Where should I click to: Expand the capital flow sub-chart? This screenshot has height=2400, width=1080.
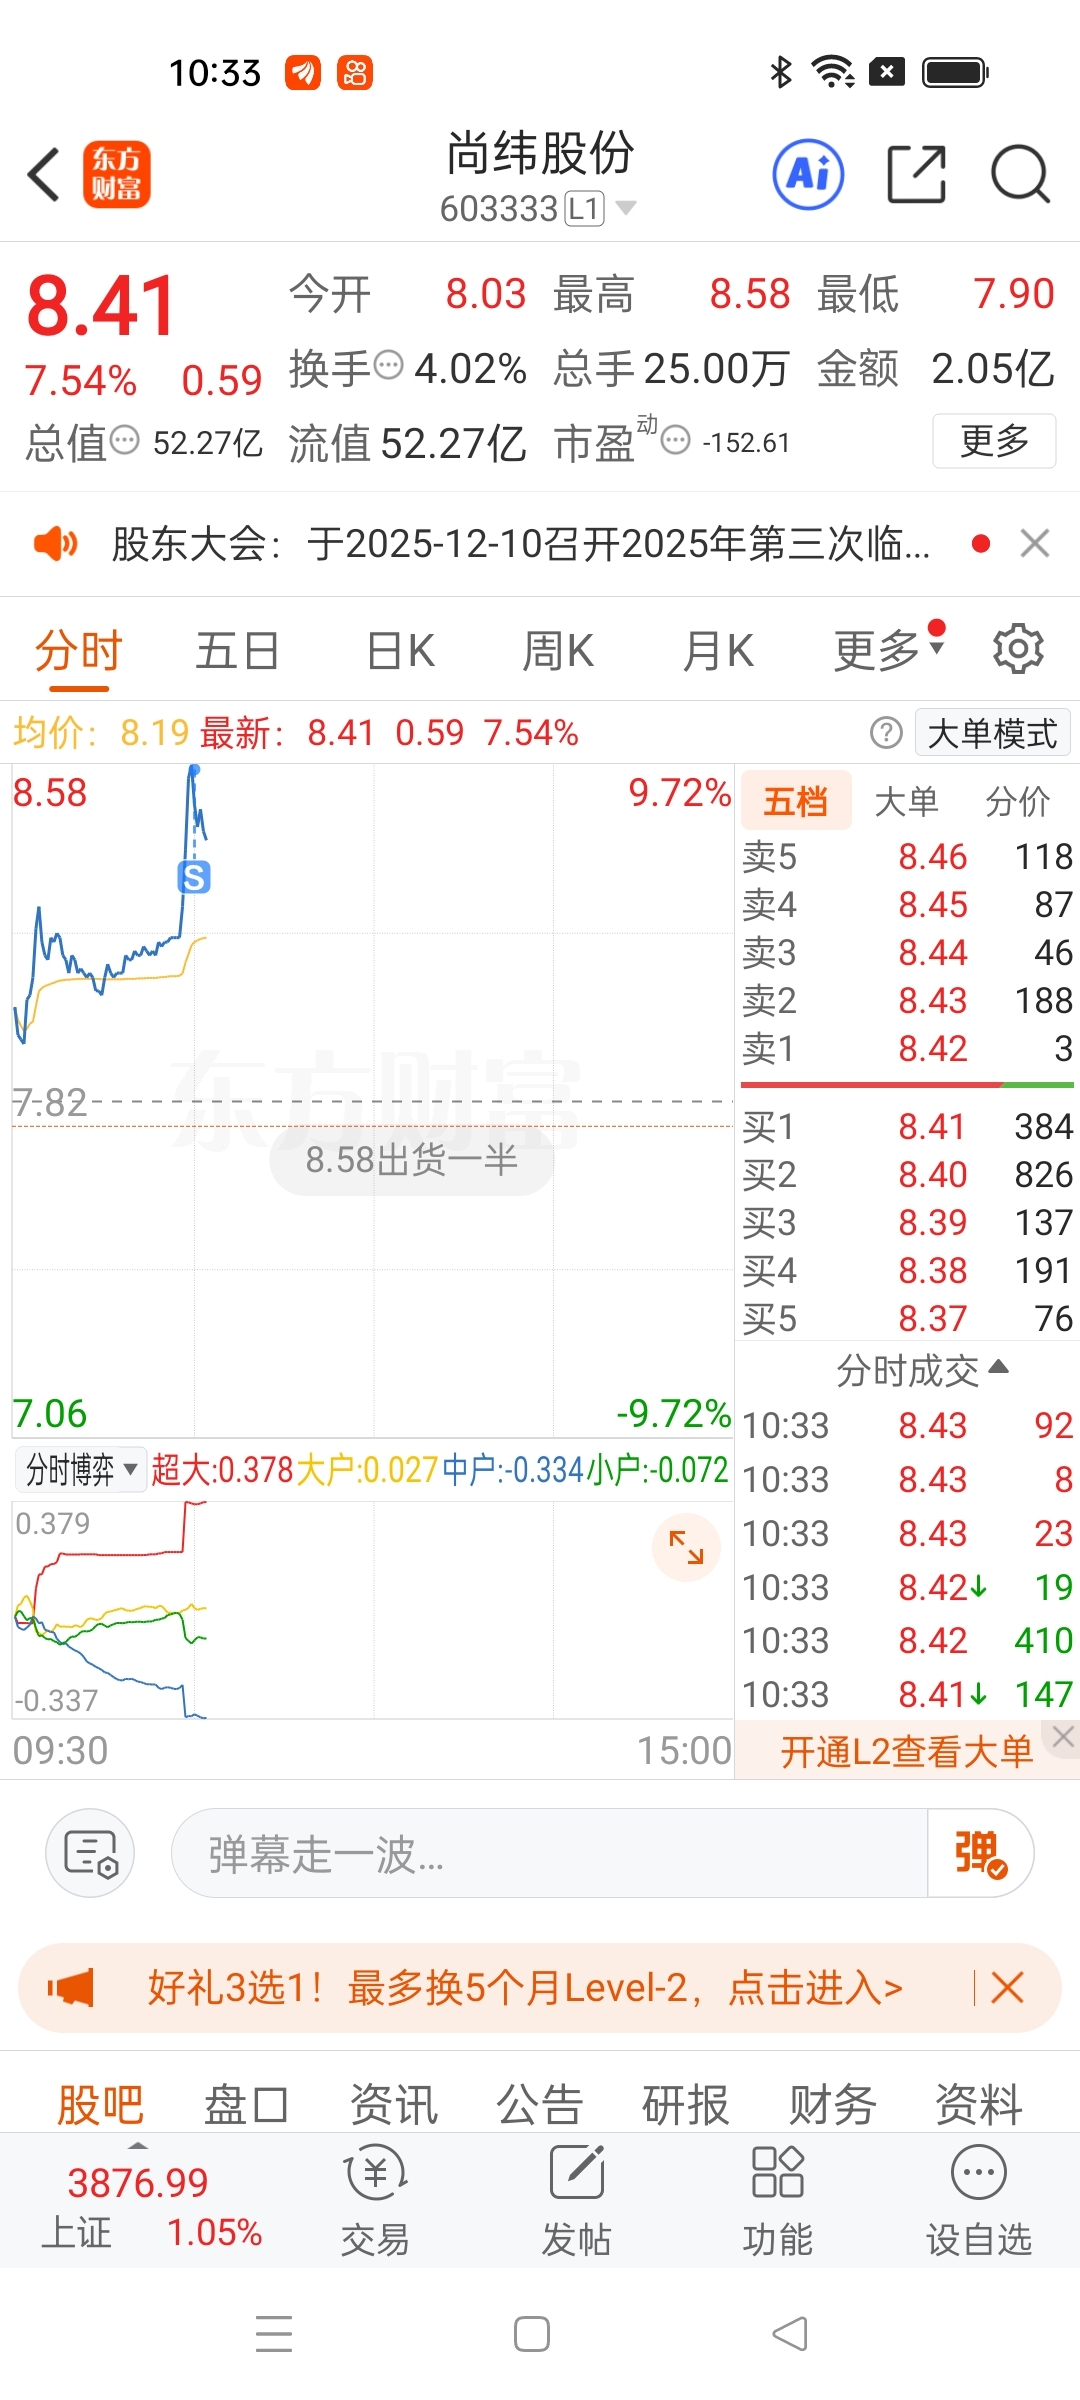point(686,1548)
